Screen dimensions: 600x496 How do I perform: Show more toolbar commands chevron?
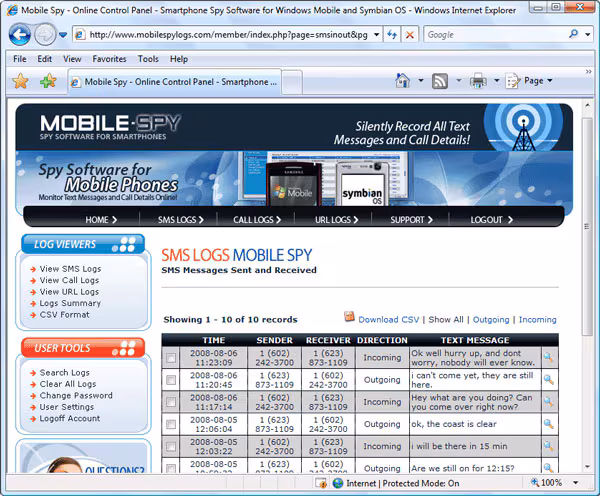tap(589, 72)
